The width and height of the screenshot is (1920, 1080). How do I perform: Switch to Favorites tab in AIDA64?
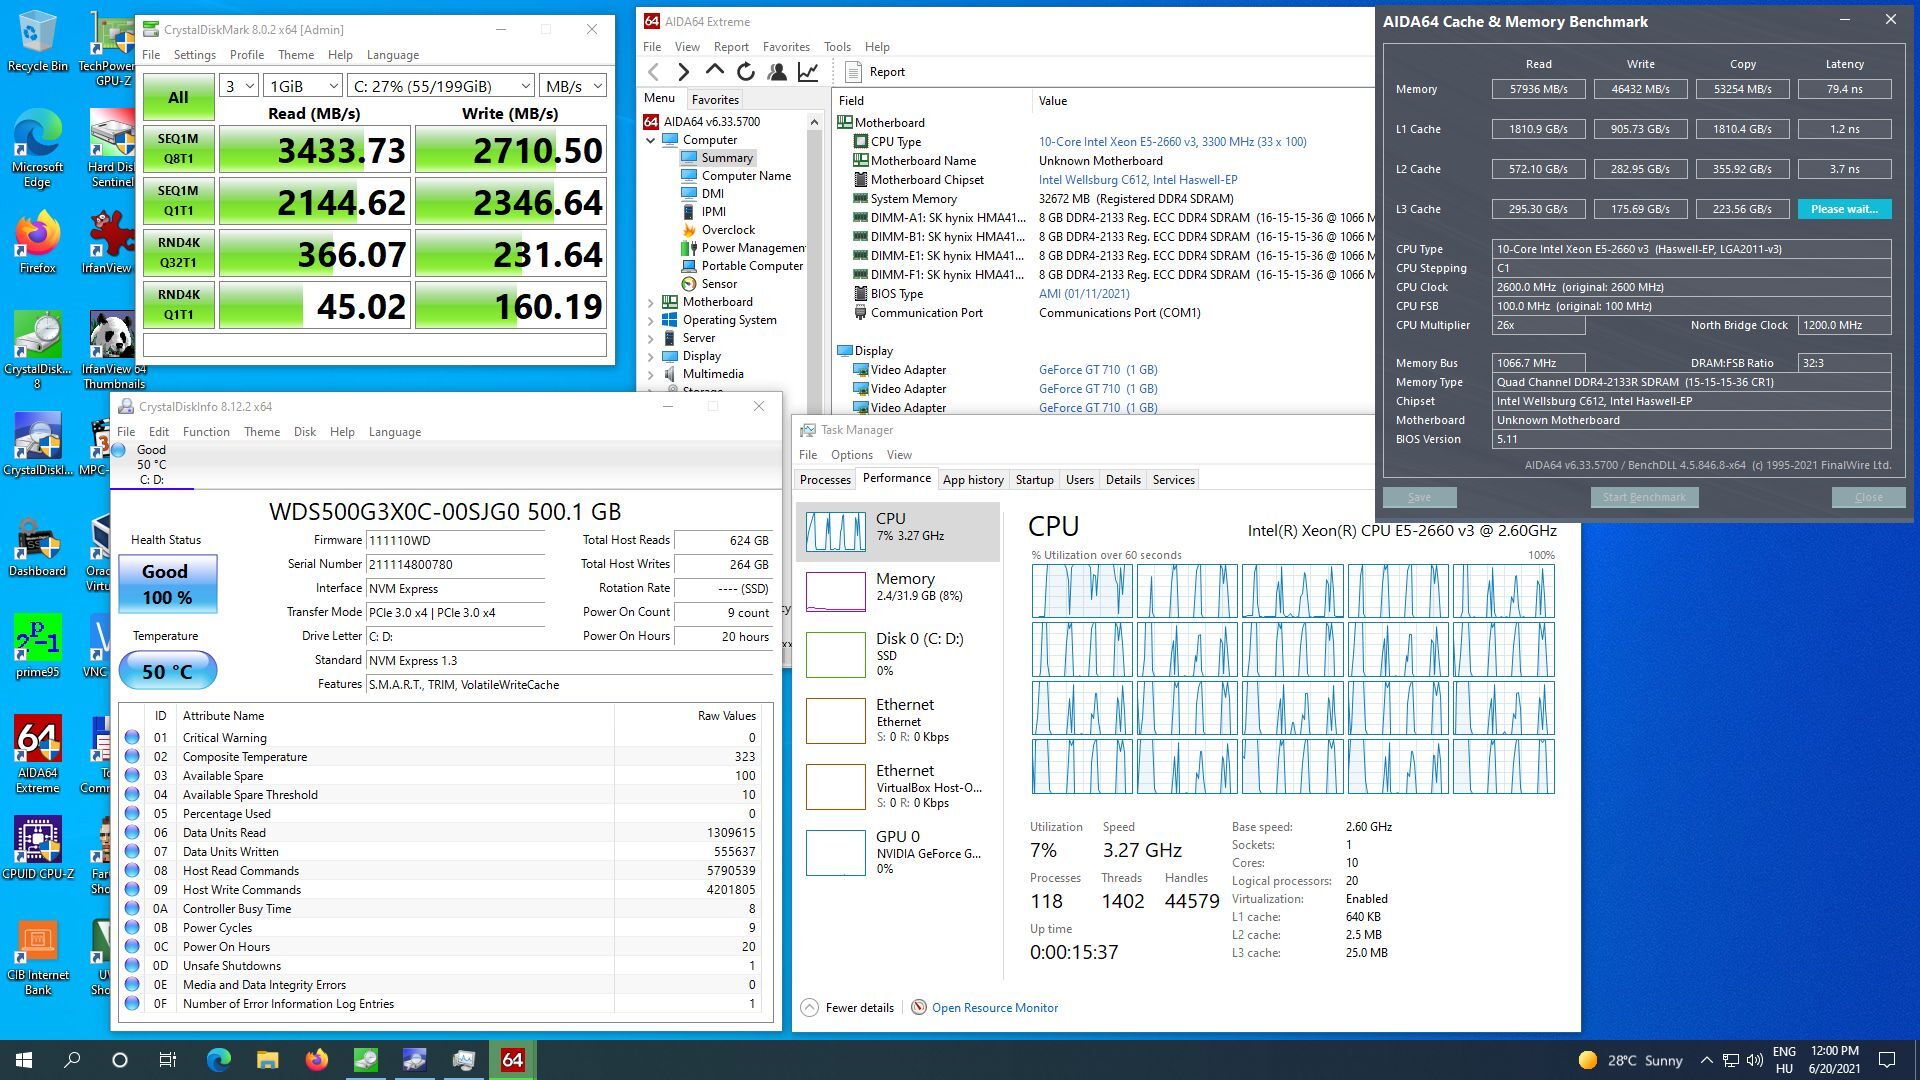(715, 99)
